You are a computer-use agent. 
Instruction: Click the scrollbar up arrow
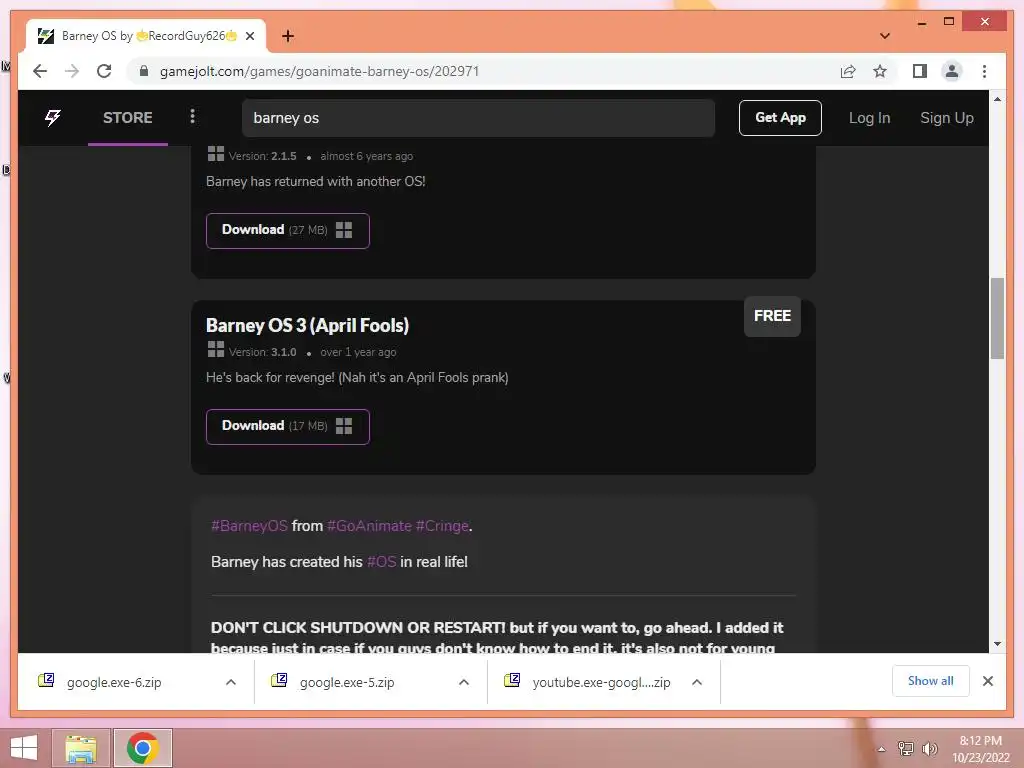pos(997,99)
